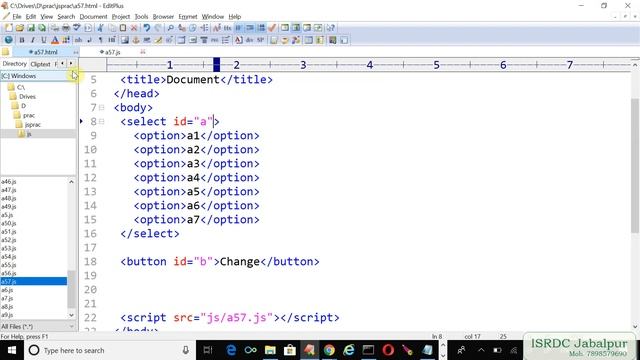Cut the selection with the scissors icon
640x360 pixels.
pos(100,28)
